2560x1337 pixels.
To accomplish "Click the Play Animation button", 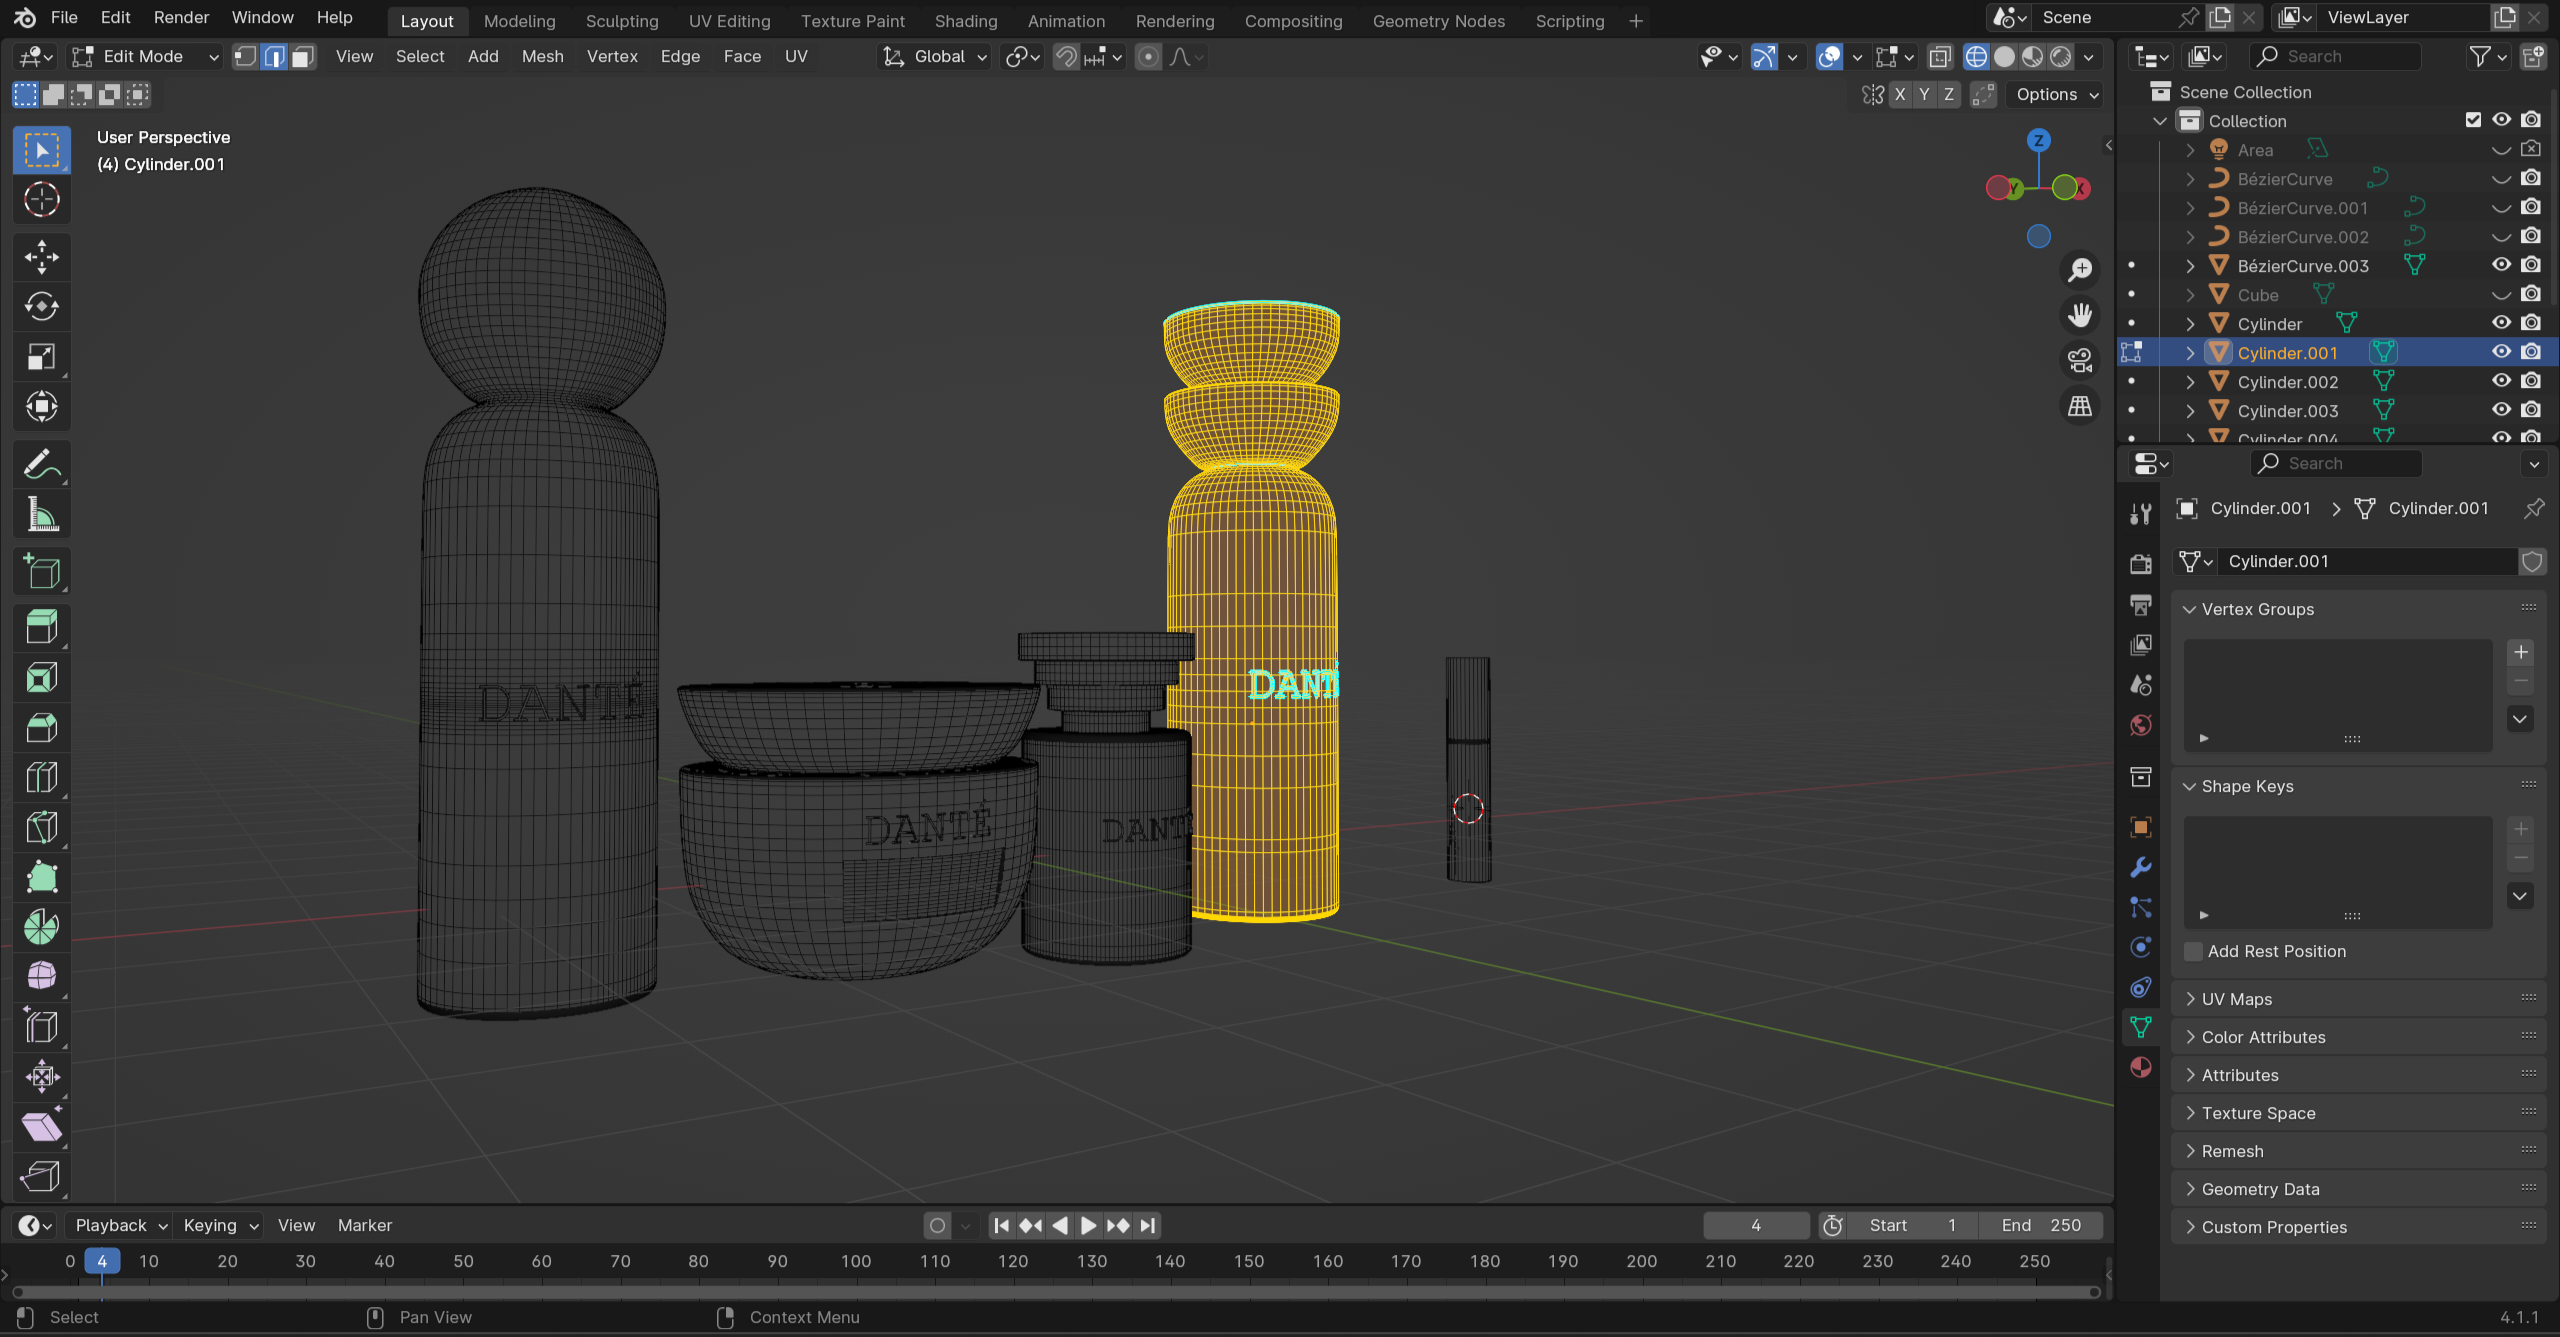I will pyautogui.click(x=1089, y=1225).
